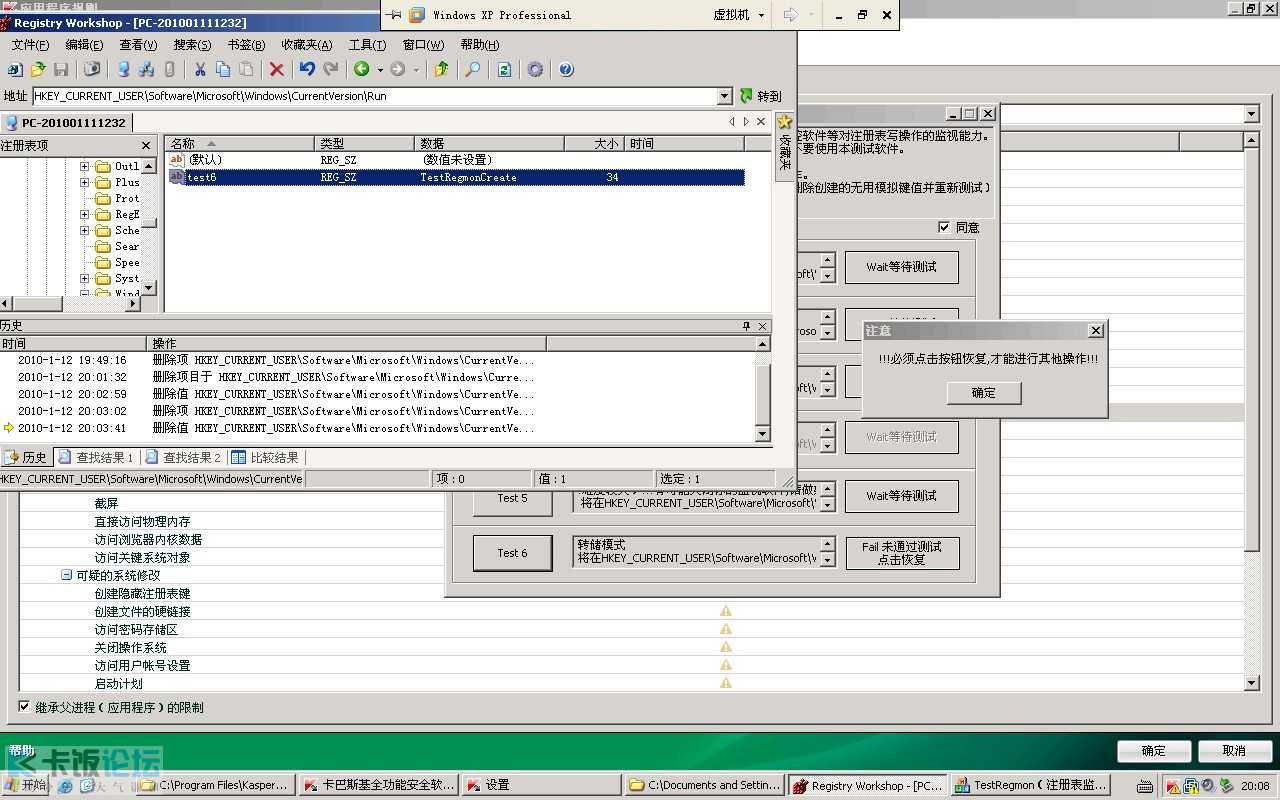Click the registry tree horizontal scrollbar thumb

[x=37, y=303]
